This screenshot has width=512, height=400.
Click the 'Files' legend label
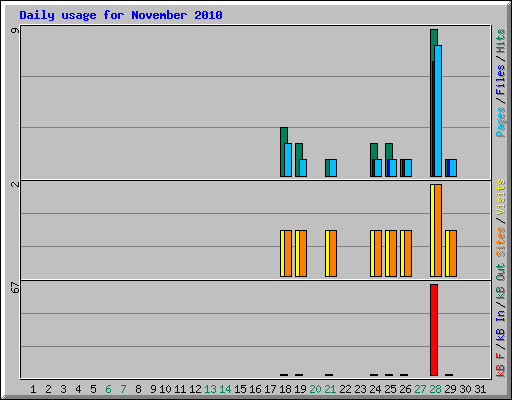(x=501, y=79)
